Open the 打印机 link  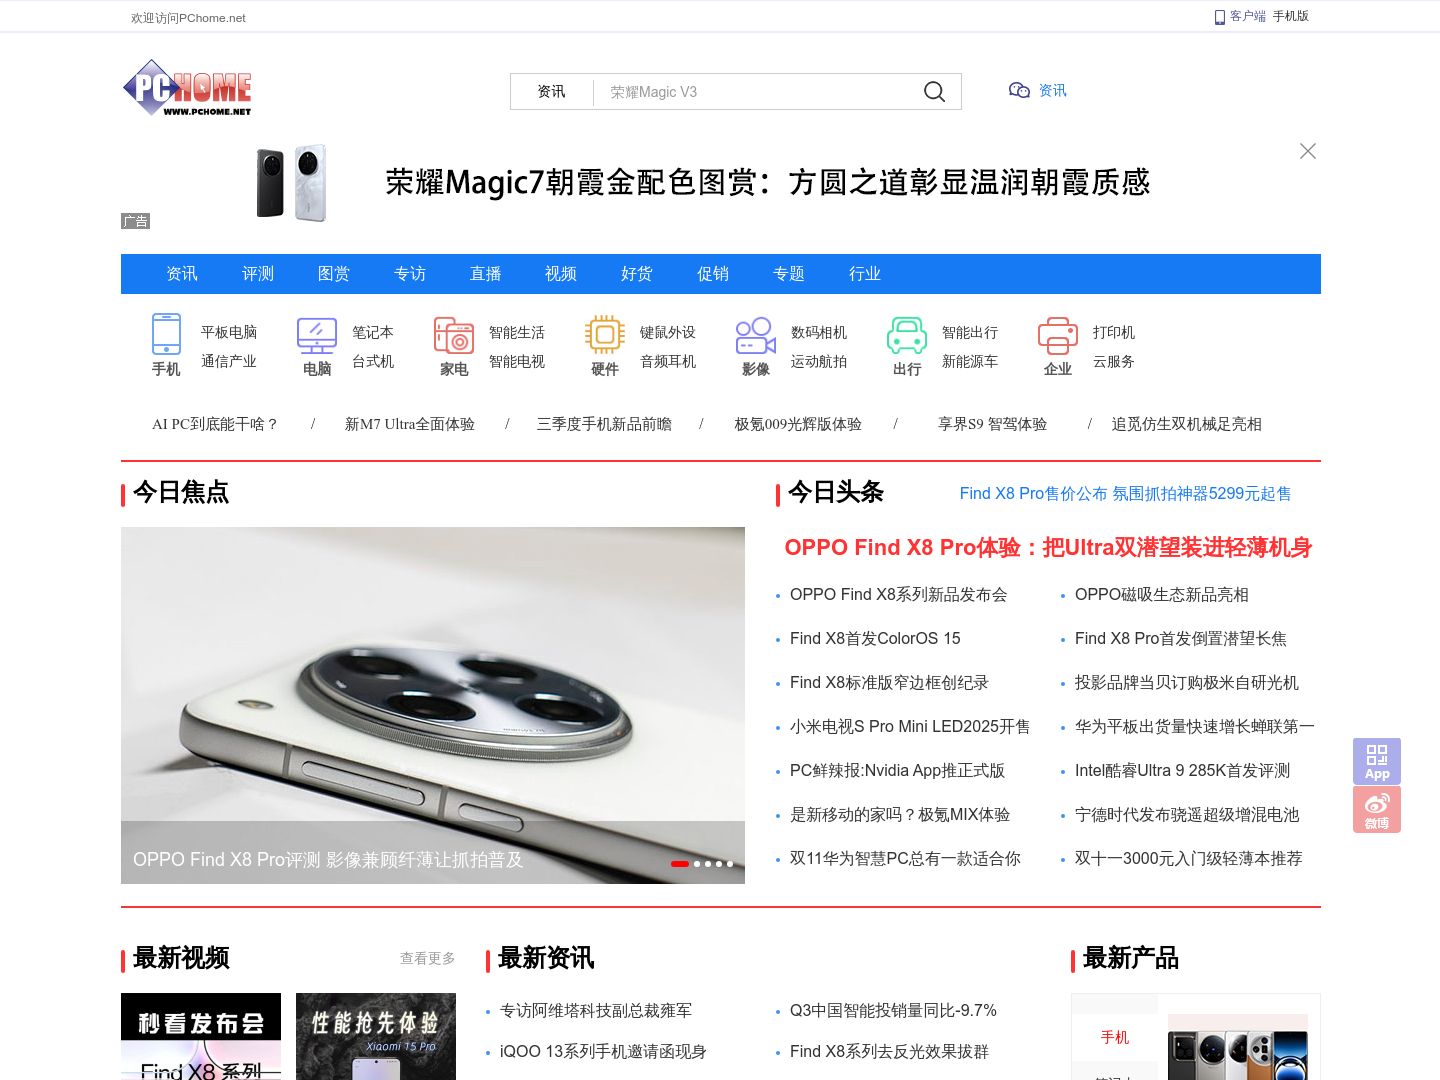tap(1114, 332)
